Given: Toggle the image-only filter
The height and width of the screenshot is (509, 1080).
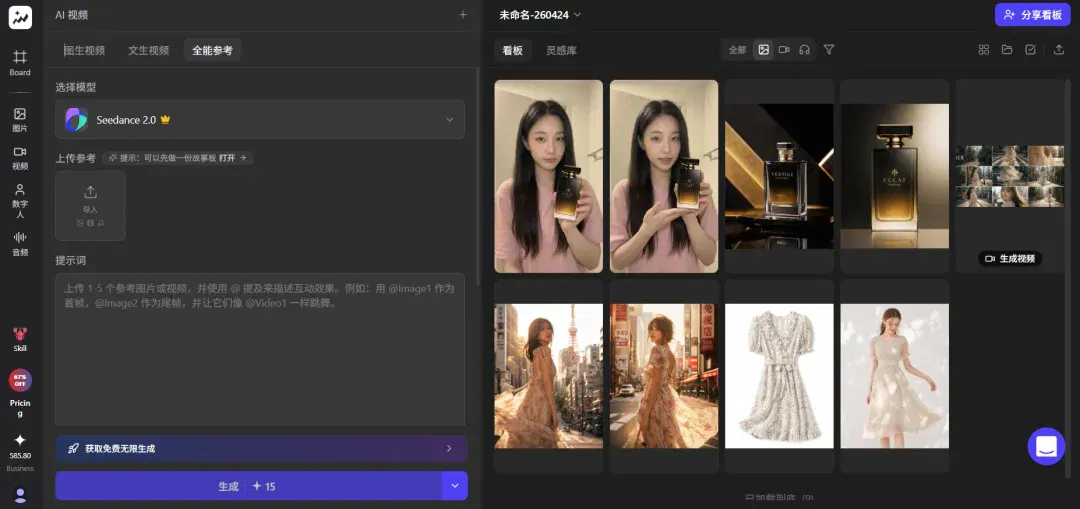Looking at the screenshot, I should (x=763, y=50).
